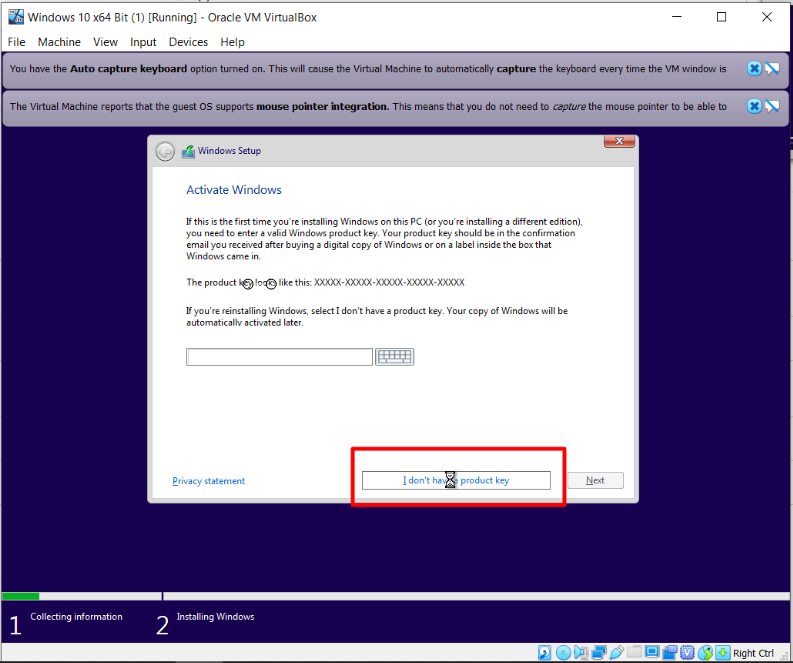Maximize the VirtualBox window

click(722, 17)
